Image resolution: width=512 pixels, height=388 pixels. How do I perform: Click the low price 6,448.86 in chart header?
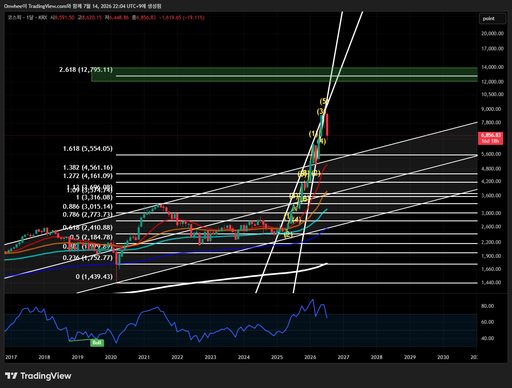click(119, 17)
